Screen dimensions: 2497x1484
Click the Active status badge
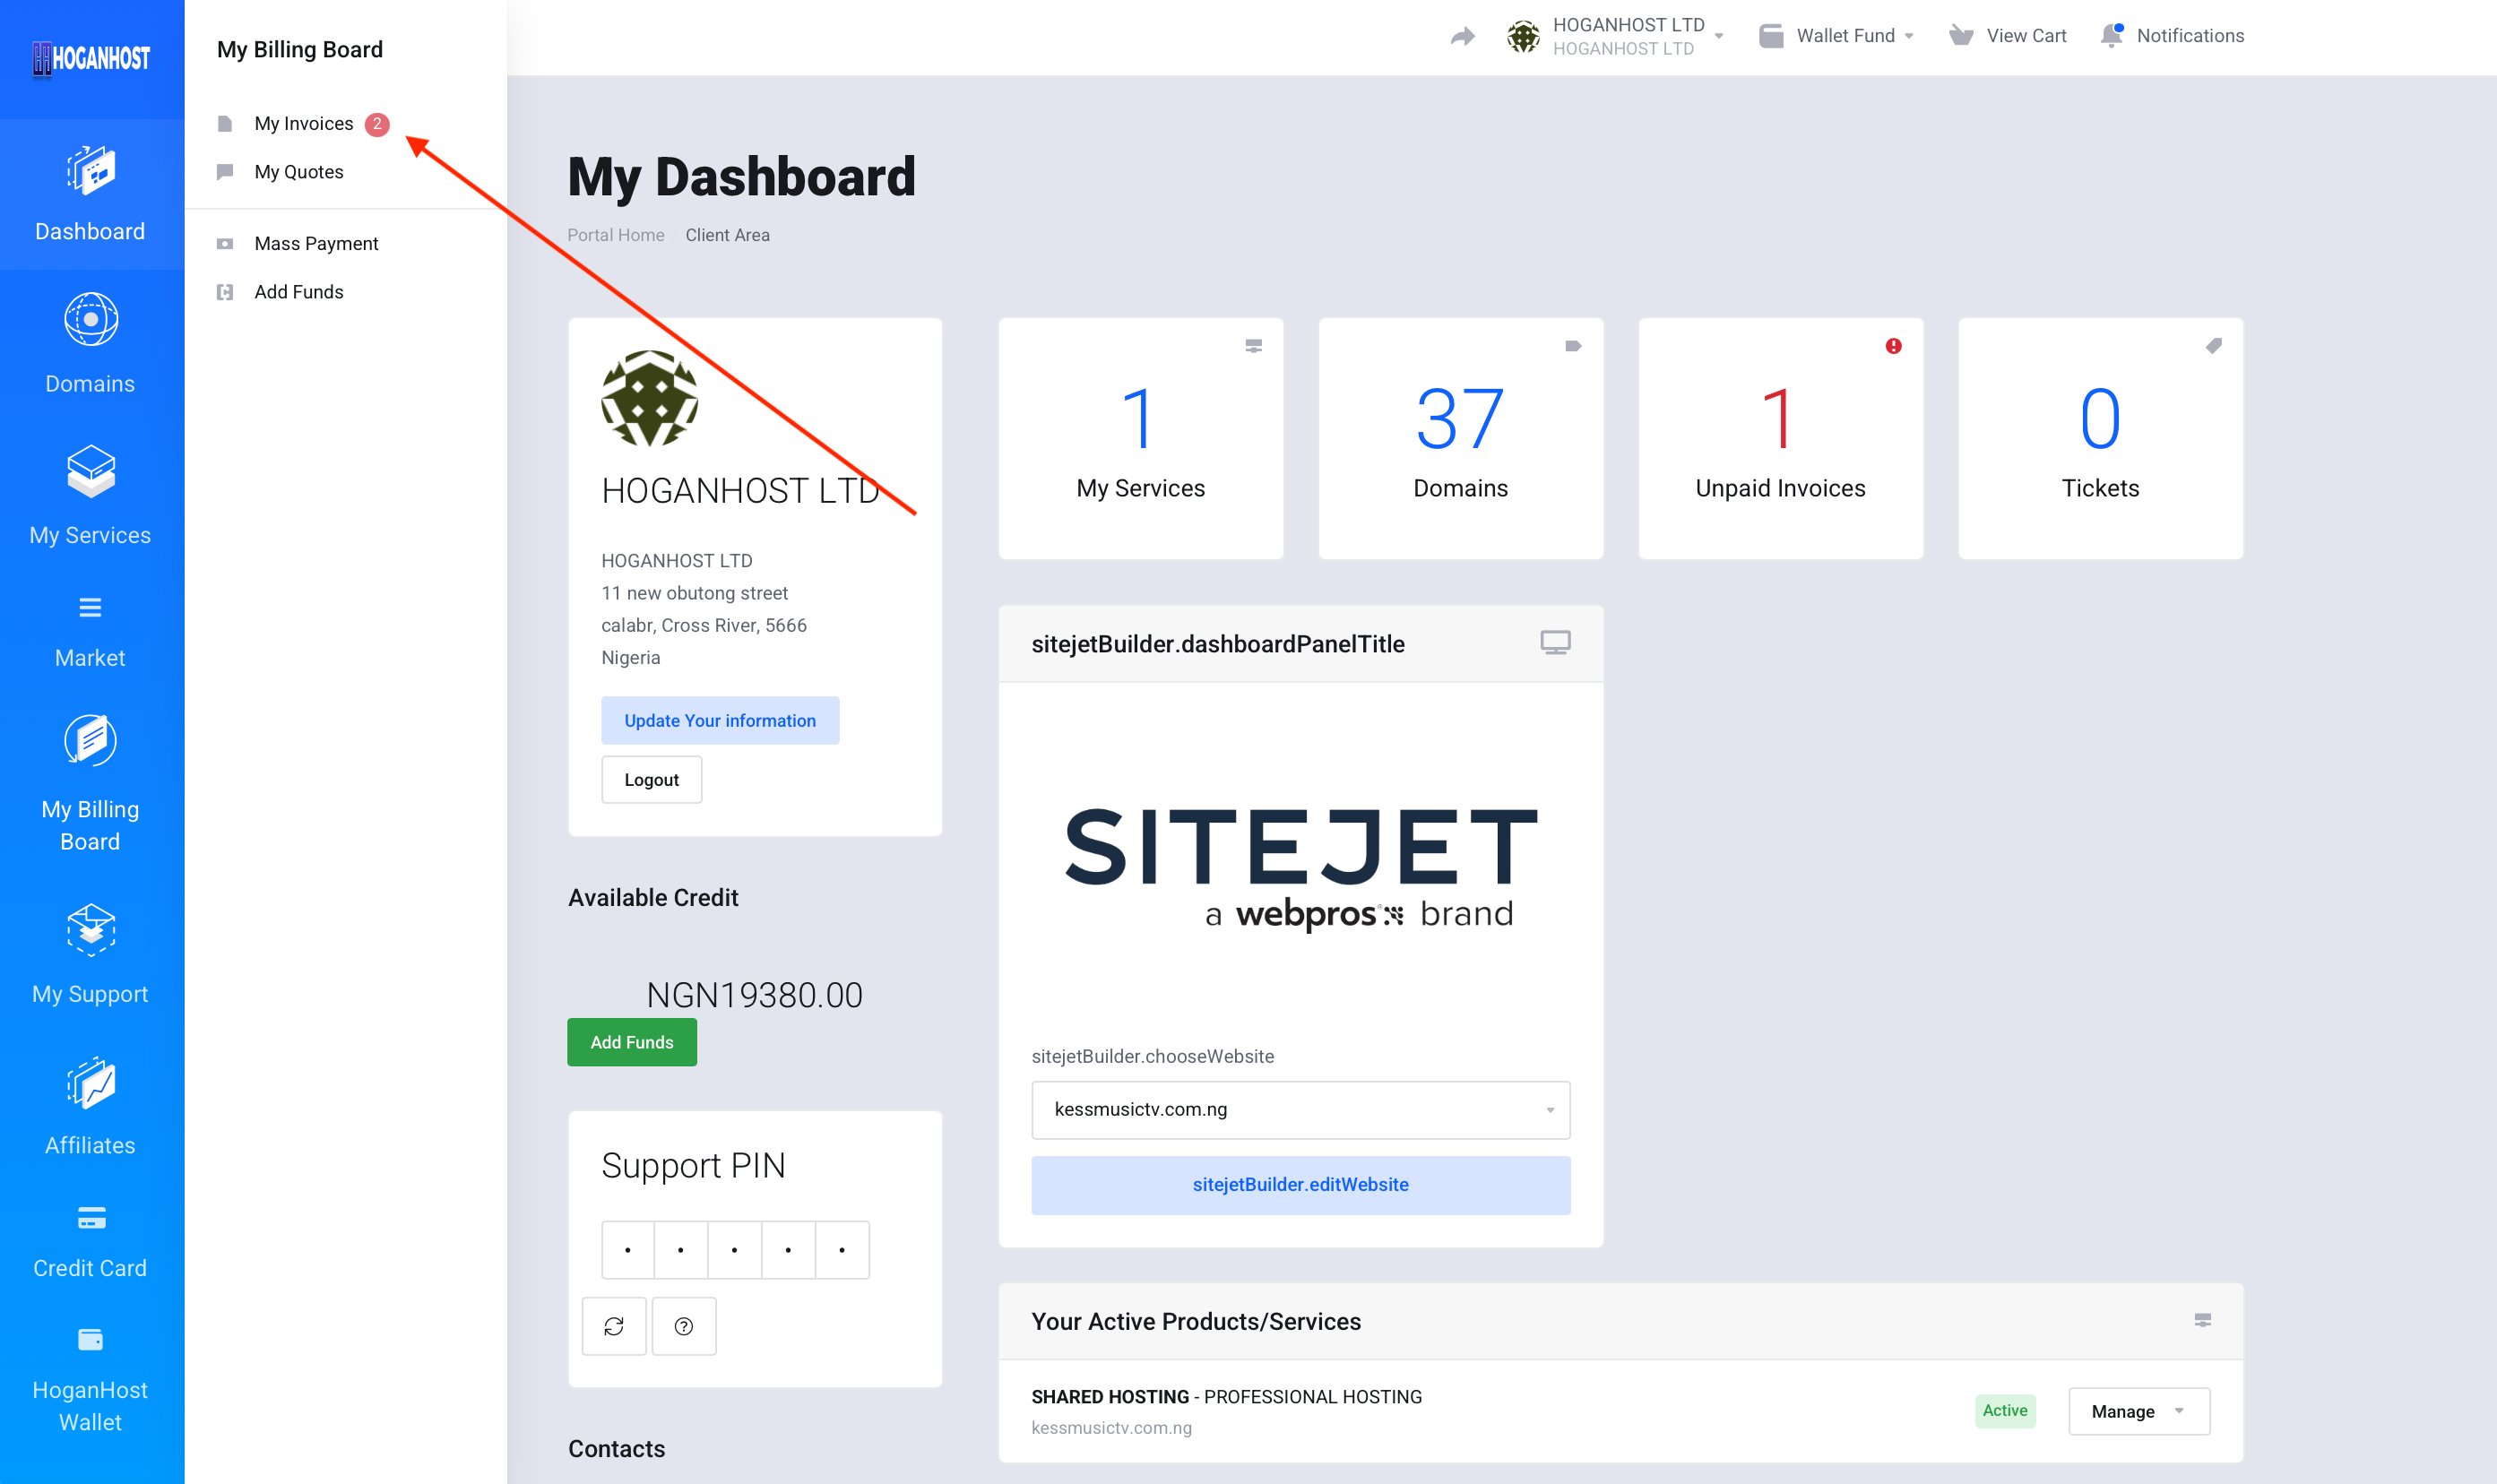[x=2005, y=1410]
